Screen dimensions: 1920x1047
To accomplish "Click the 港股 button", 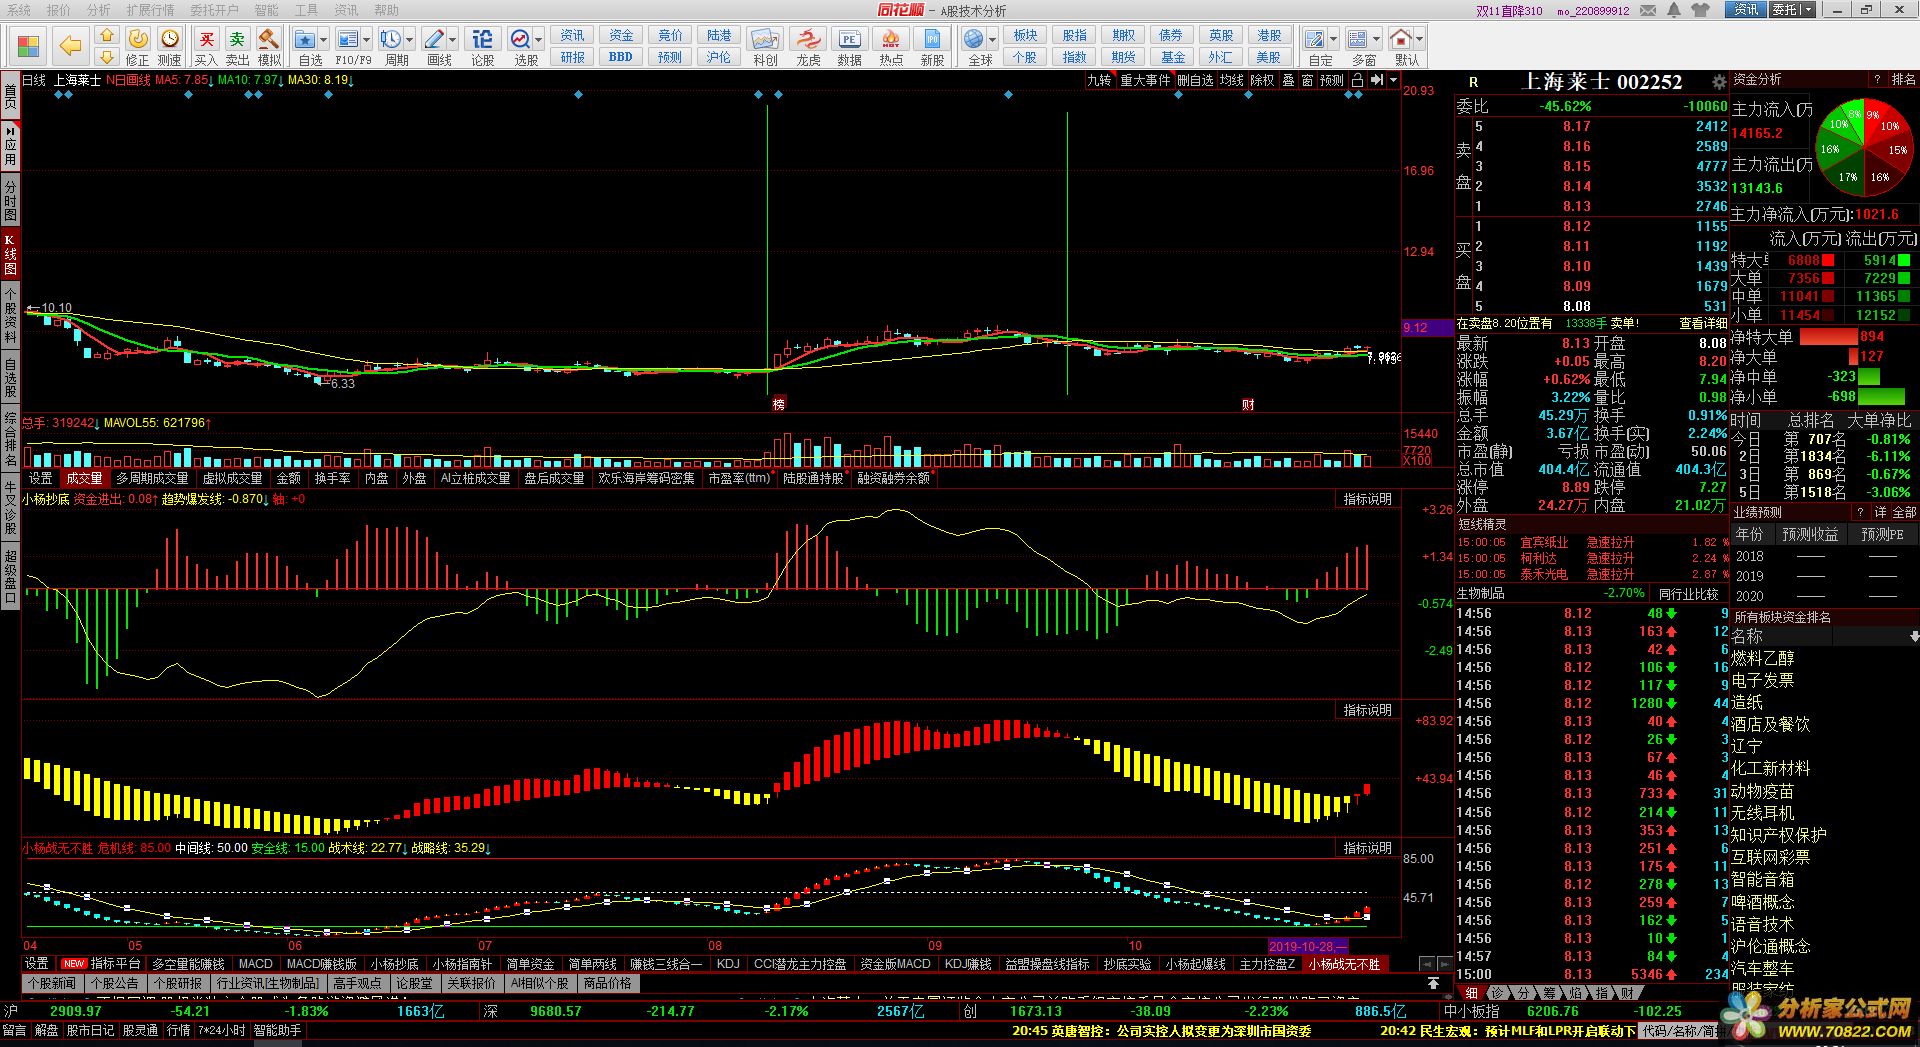I will point(1269,35).
